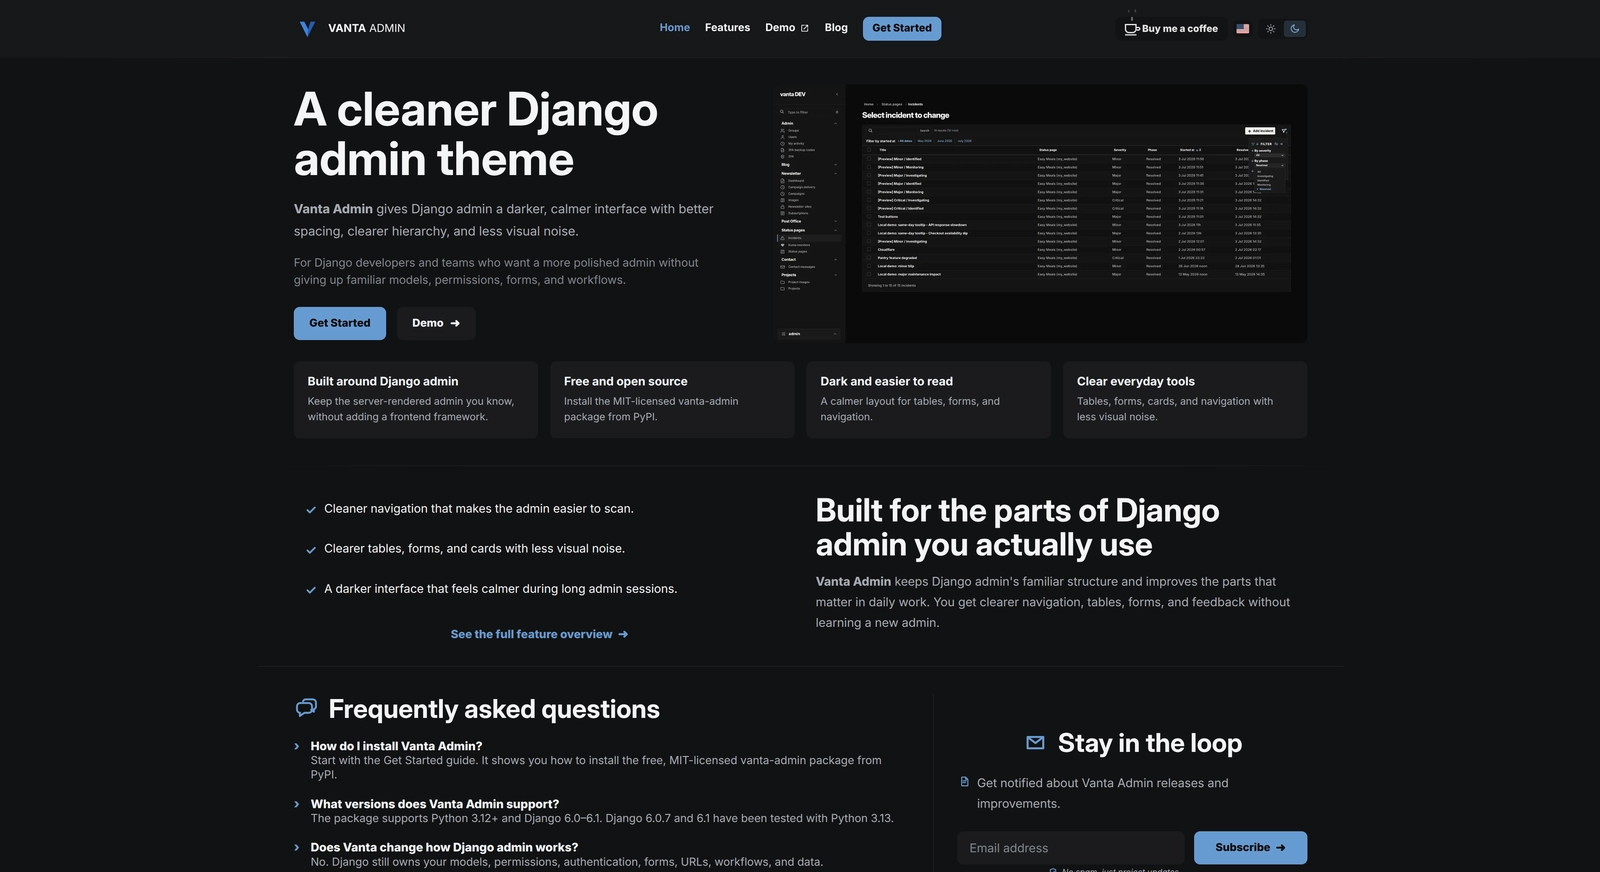Open the Blog nav item
Image resolution: width=1600 pixels, height=872 pixels.
pos(836,28)
